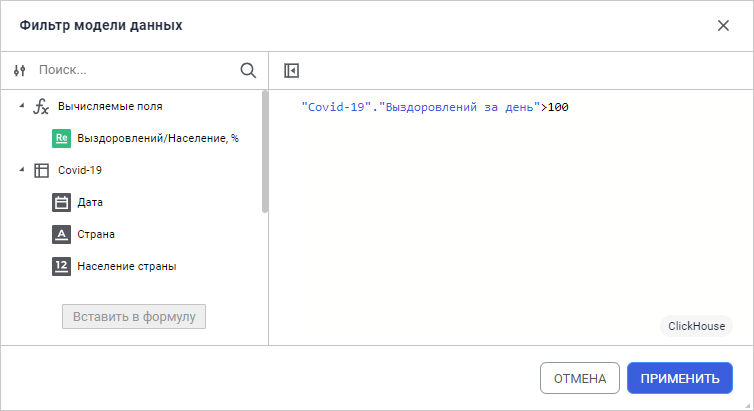Click the filter settings icon beside search

[x=19, y=71]
